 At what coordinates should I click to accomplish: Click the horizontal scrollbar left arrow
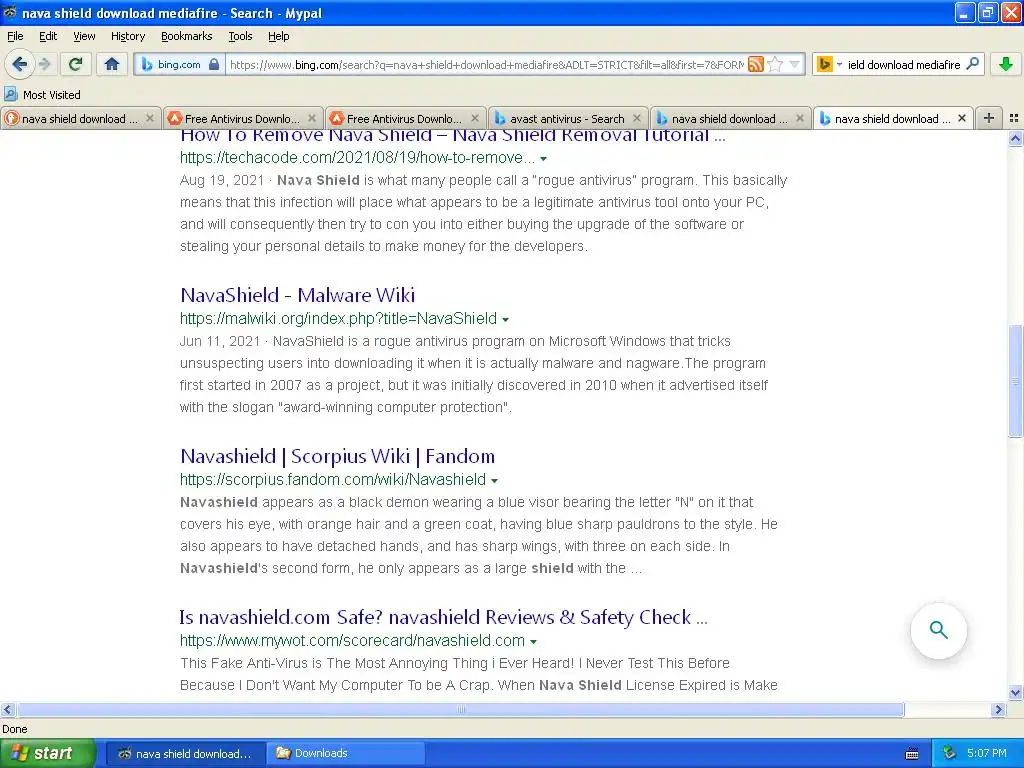[7, 709]
